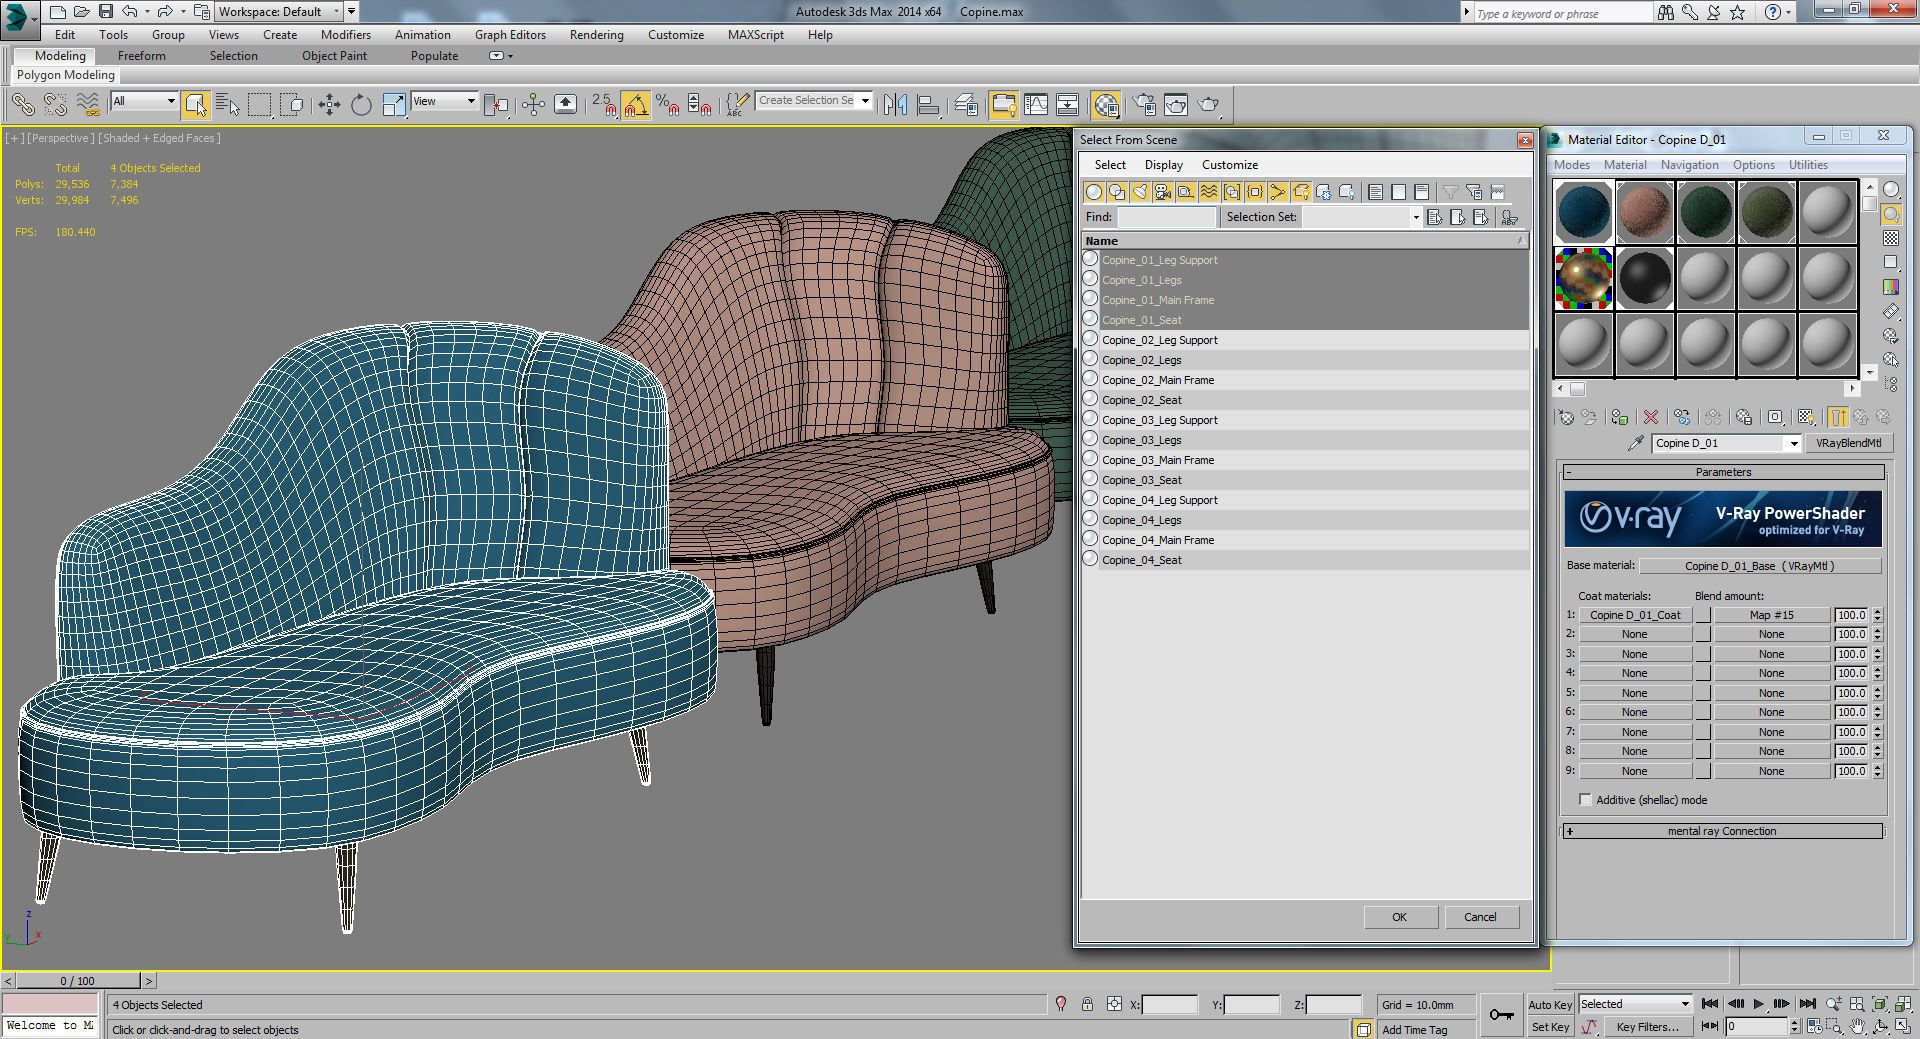Viewport: 1920px width, 1039px height.
Task: Toggle Display Bone Objects filter icon
Action: pyautogui.click(x=1278, y=192)
